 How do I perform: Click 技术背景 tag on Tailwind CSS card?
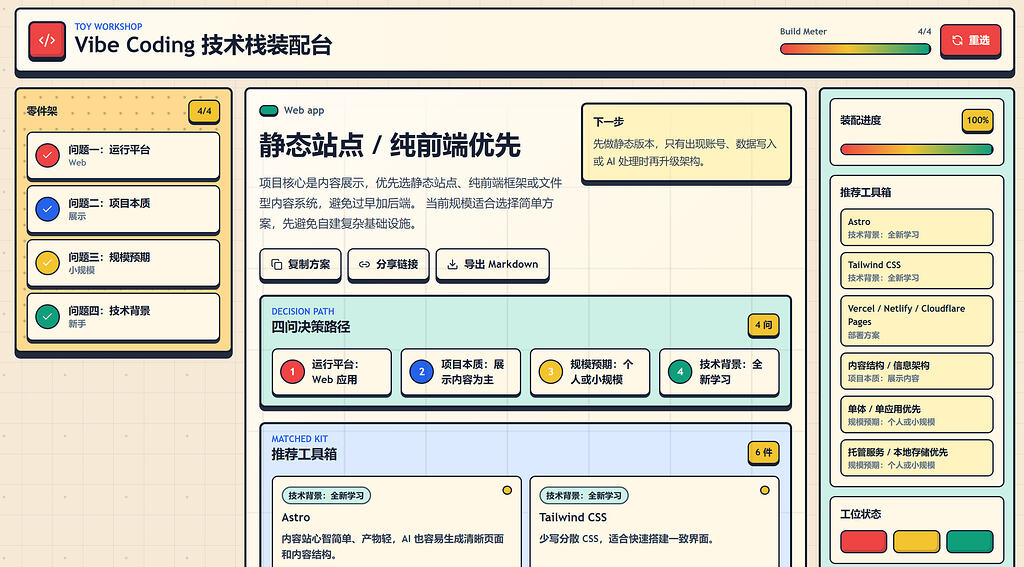coord(584,496)
